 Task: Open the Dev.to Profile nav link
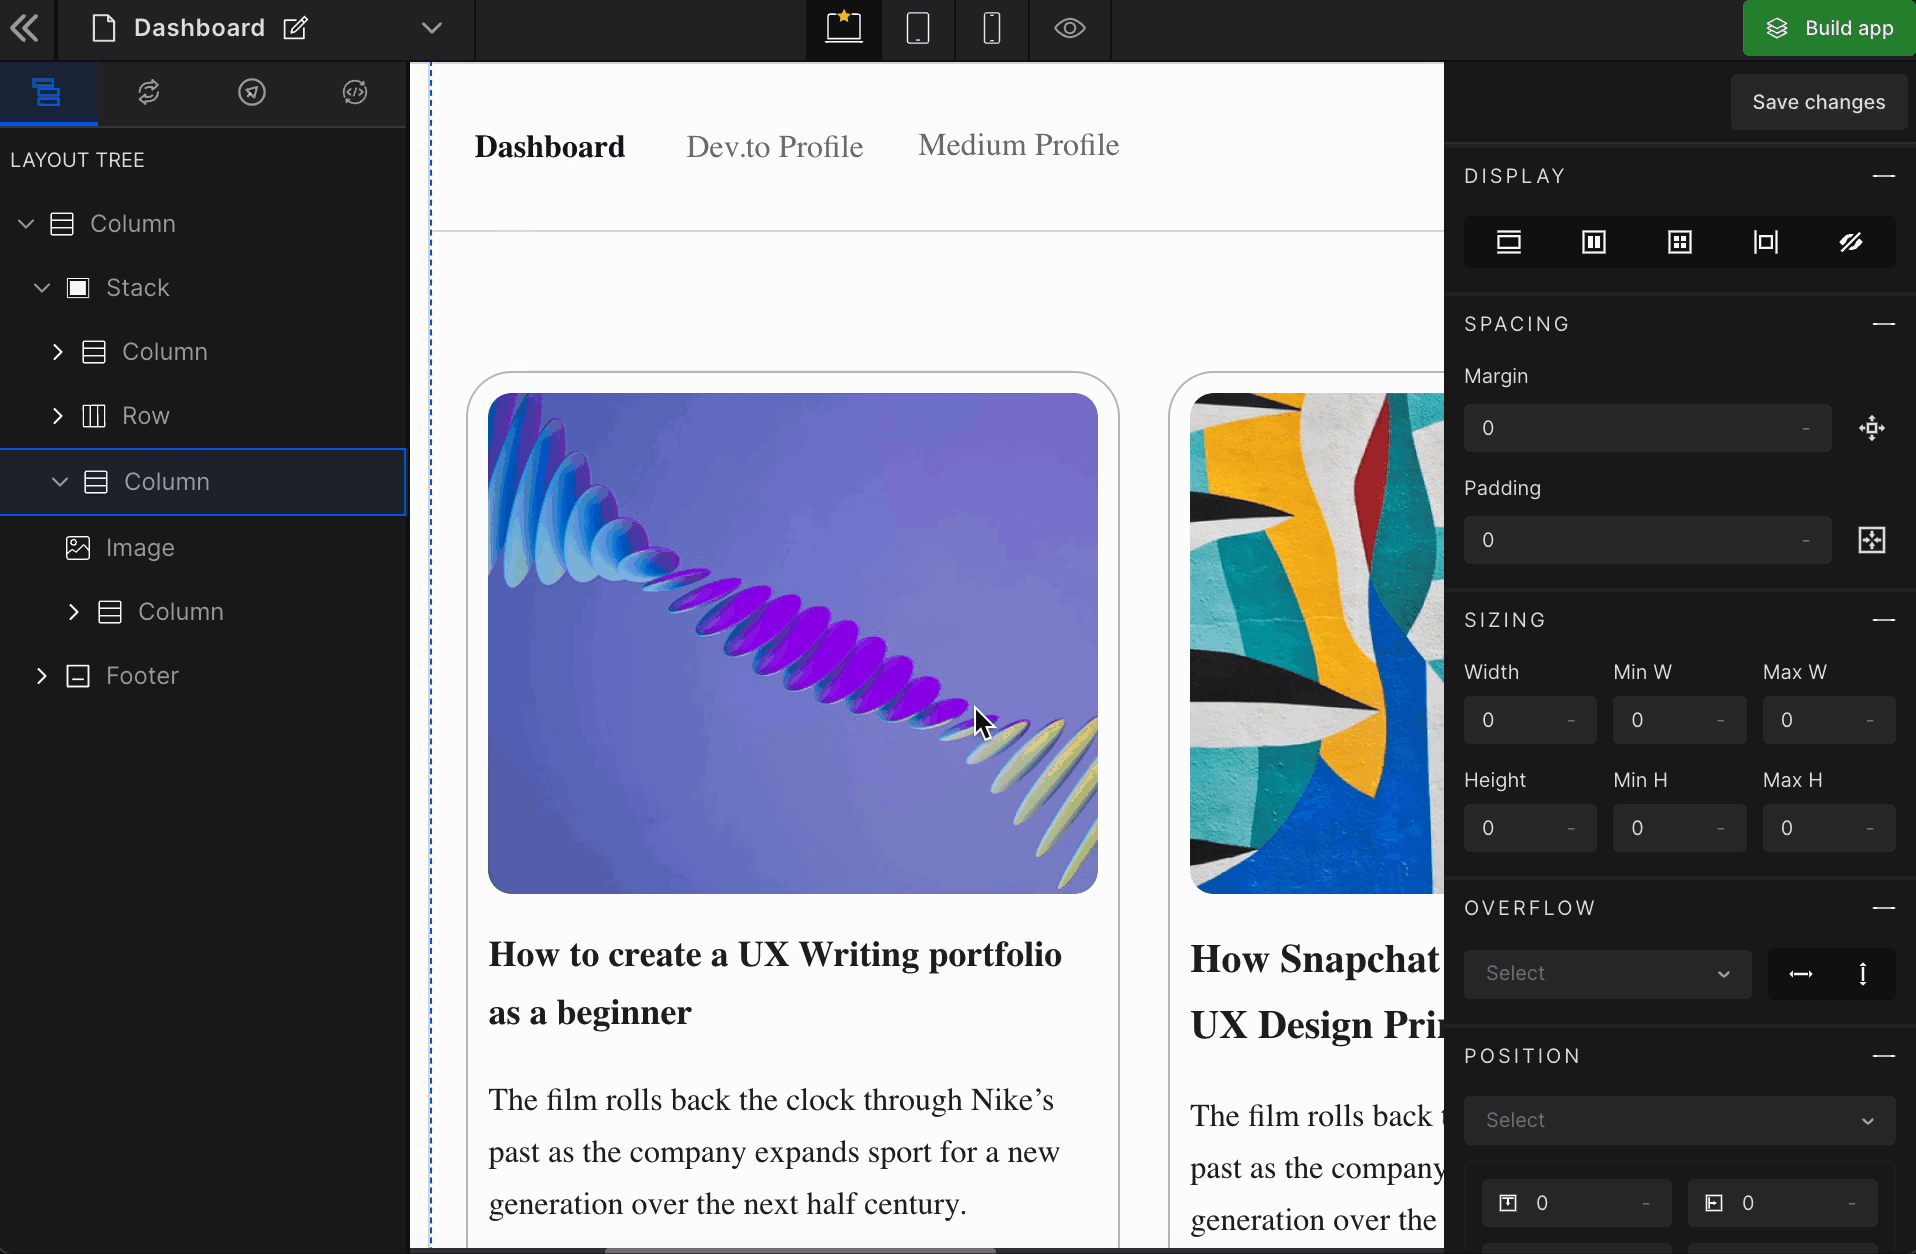[775, 147]
